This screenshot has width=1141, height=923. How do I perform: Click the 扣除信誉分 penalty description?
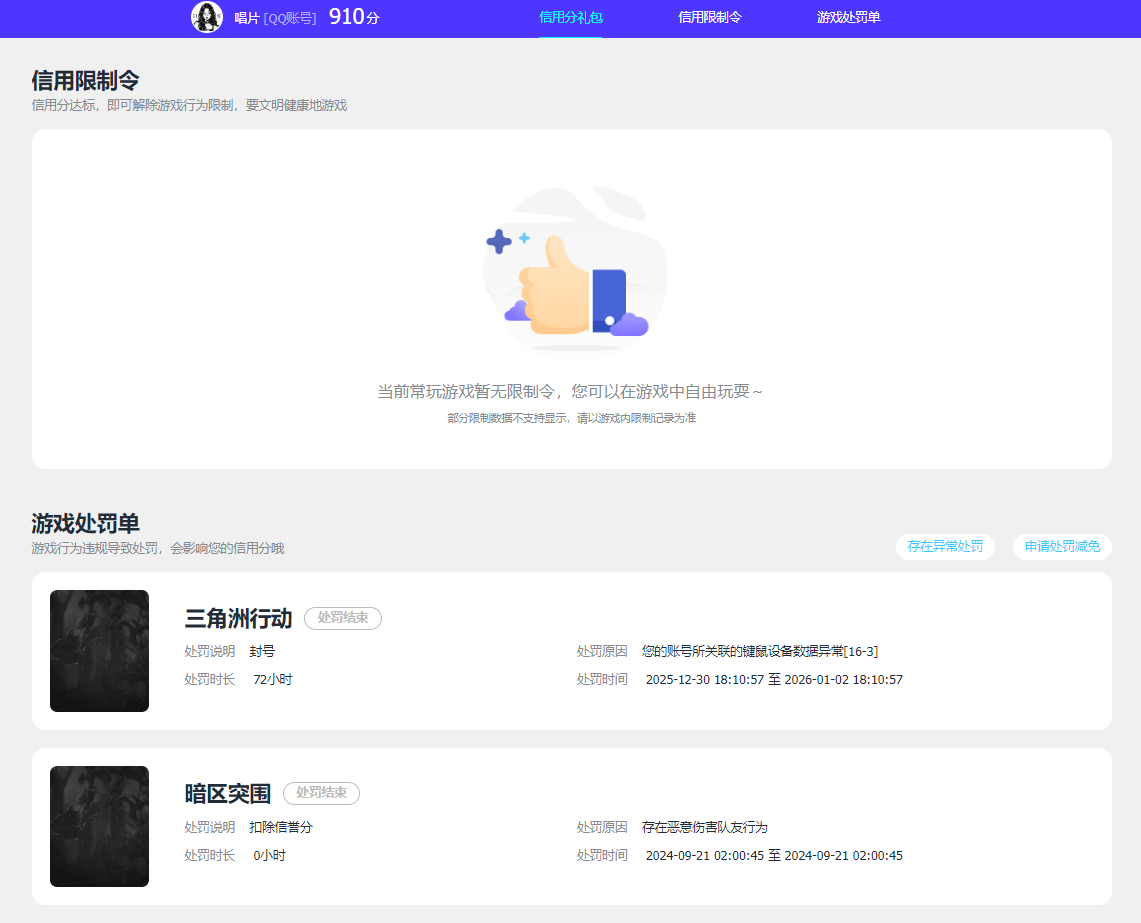pos(281,828)
